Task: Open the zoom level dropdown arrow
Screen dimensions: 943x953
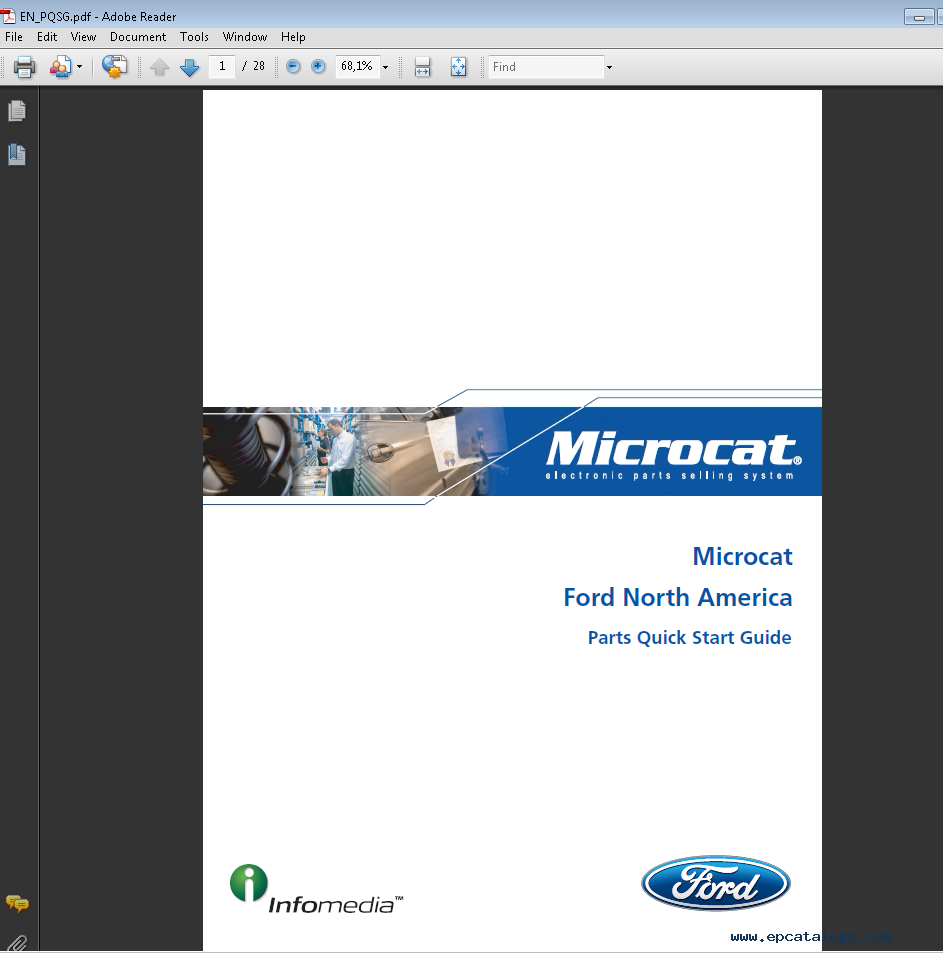Action: pos(385,67)
